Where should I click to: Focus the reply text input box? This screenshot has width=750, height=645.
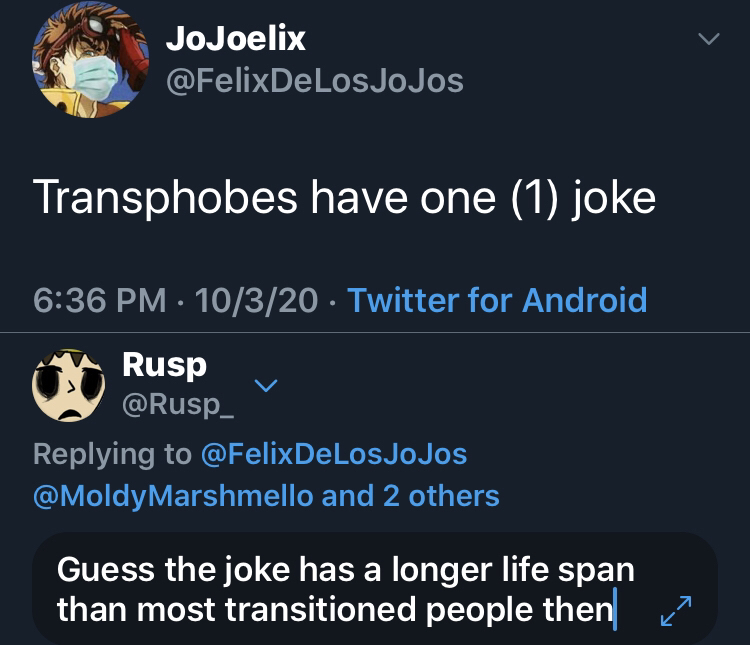pyautogui.click(x=375, y=589)
